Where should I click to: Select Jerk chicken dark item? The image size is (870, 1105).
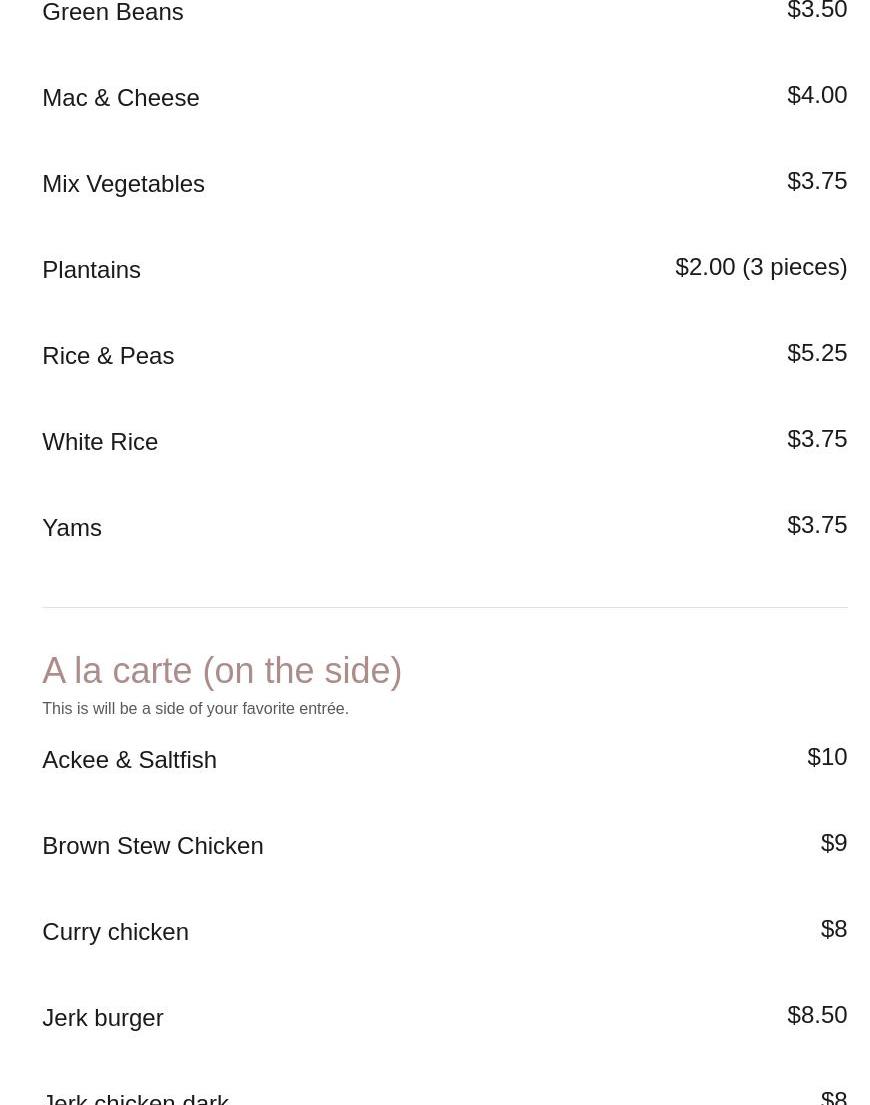(135, 1098)
